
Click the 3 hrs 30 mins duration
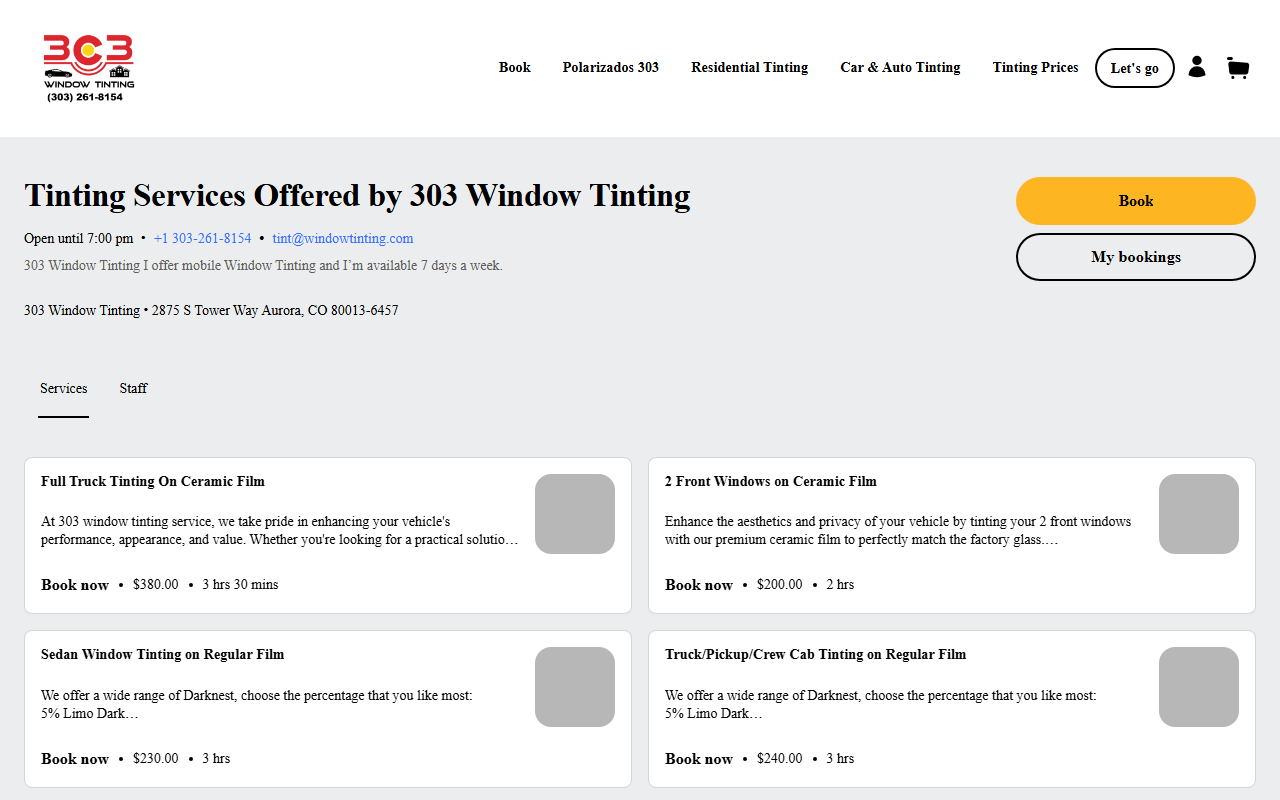click(x=240, y=585)
